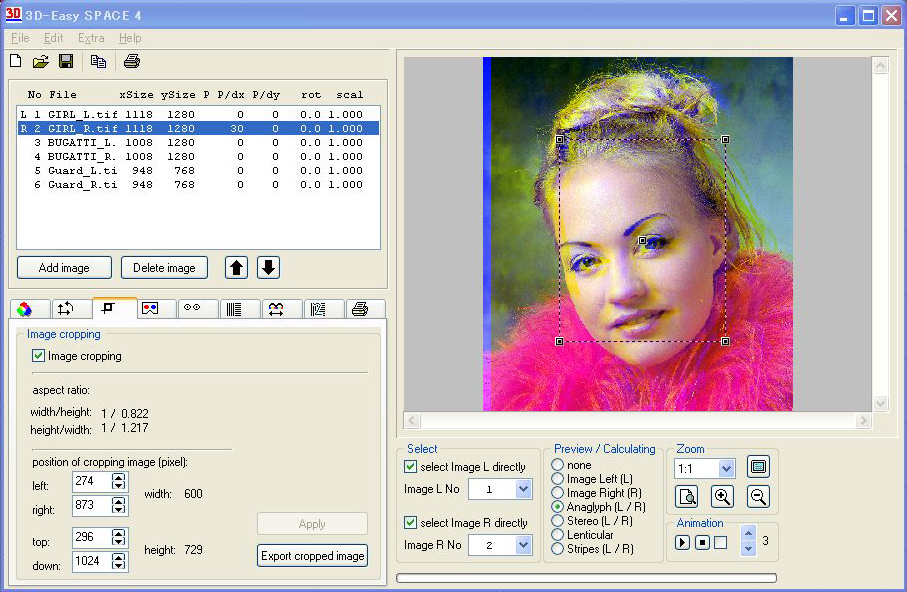Image resolution: width=907 pixels, height=592 pixels.
Task: Click the open file folder icon
Action: pos(40,62)
